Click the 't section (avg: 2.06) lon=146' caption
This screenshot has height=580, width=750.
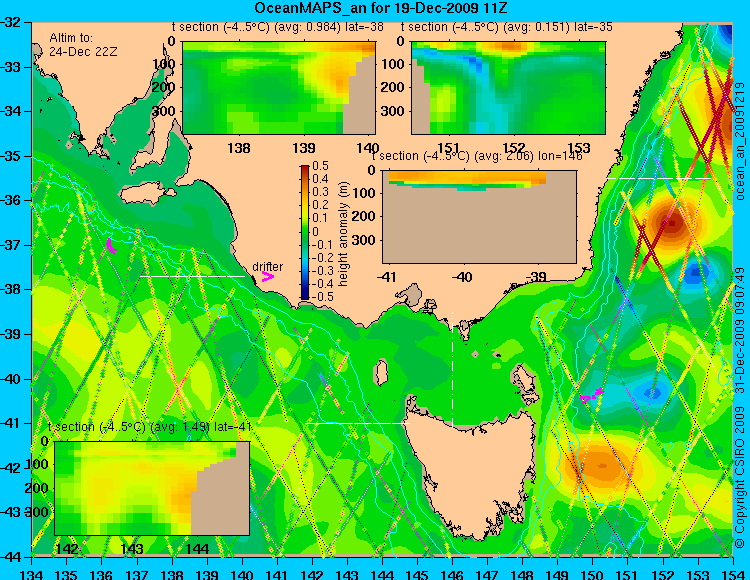click(477, 156)
